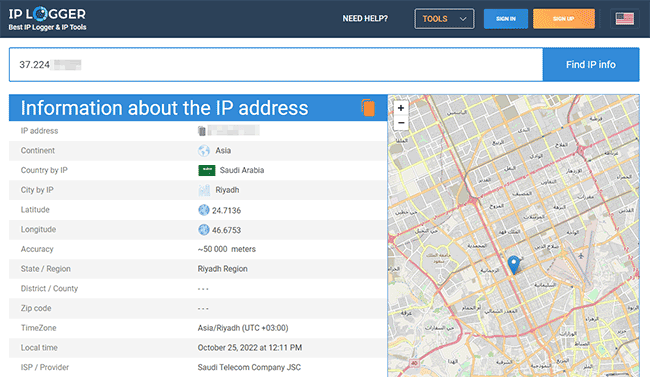Click the Best IP Logger & IP Tools tagline
Image resolution: width=650 pixels, height=377 pixels.
click(47, 27)
